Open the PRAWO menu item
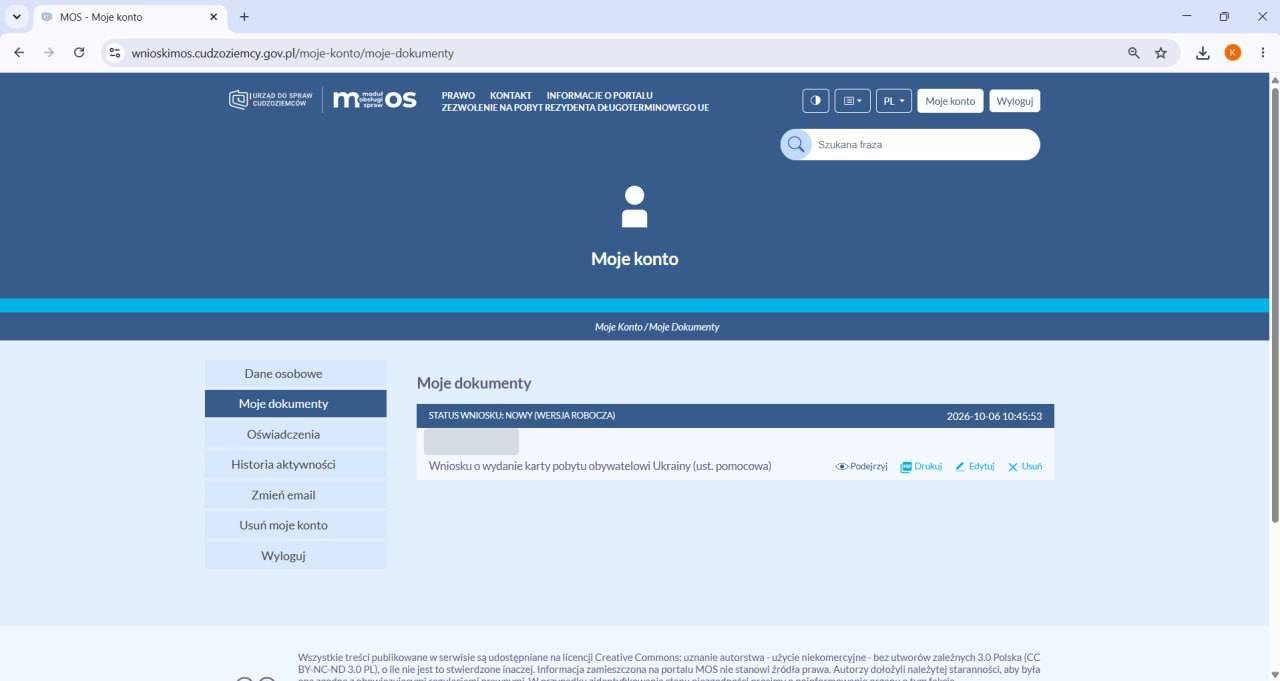1280x681 pixels. [458, 95]
